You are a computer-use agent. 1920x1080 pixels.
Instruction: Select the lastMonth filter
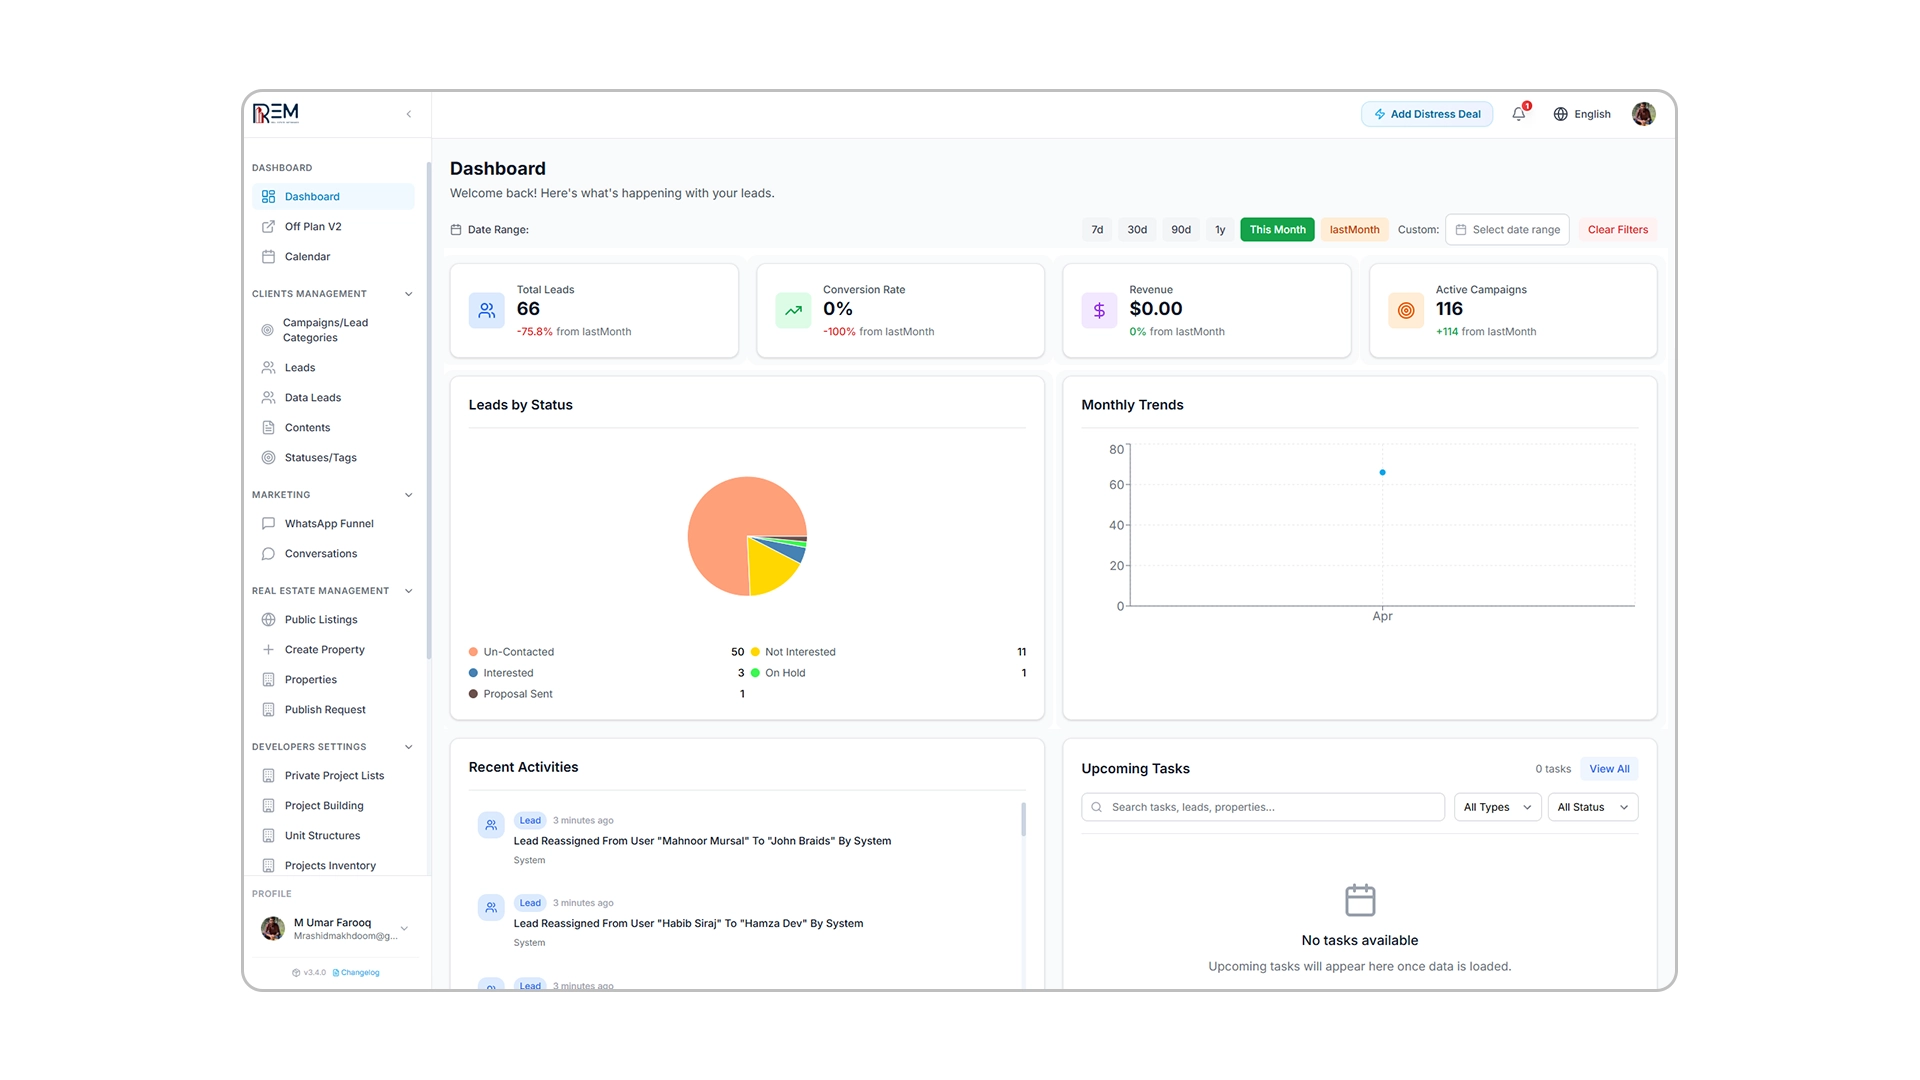click(1354, 230)
